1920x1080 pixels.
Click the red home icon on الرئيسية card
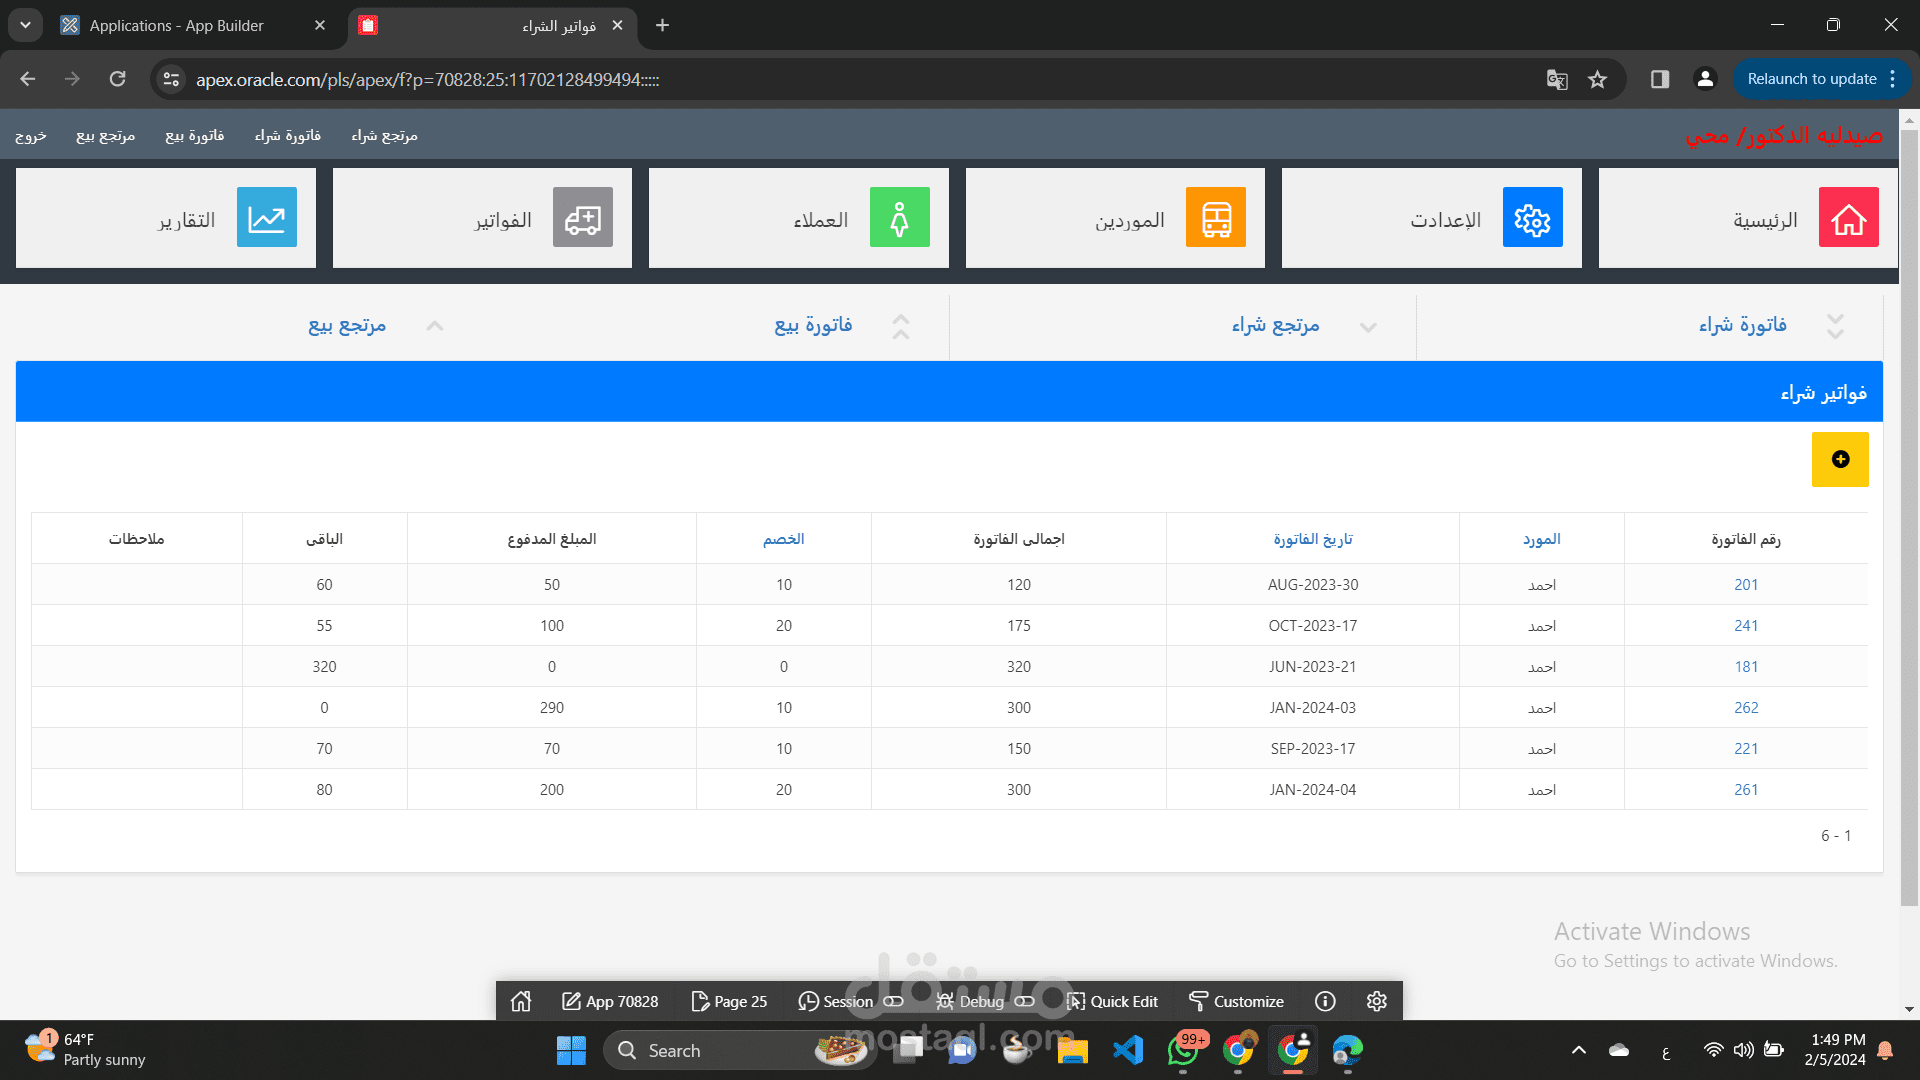[x=1848, y=217]
